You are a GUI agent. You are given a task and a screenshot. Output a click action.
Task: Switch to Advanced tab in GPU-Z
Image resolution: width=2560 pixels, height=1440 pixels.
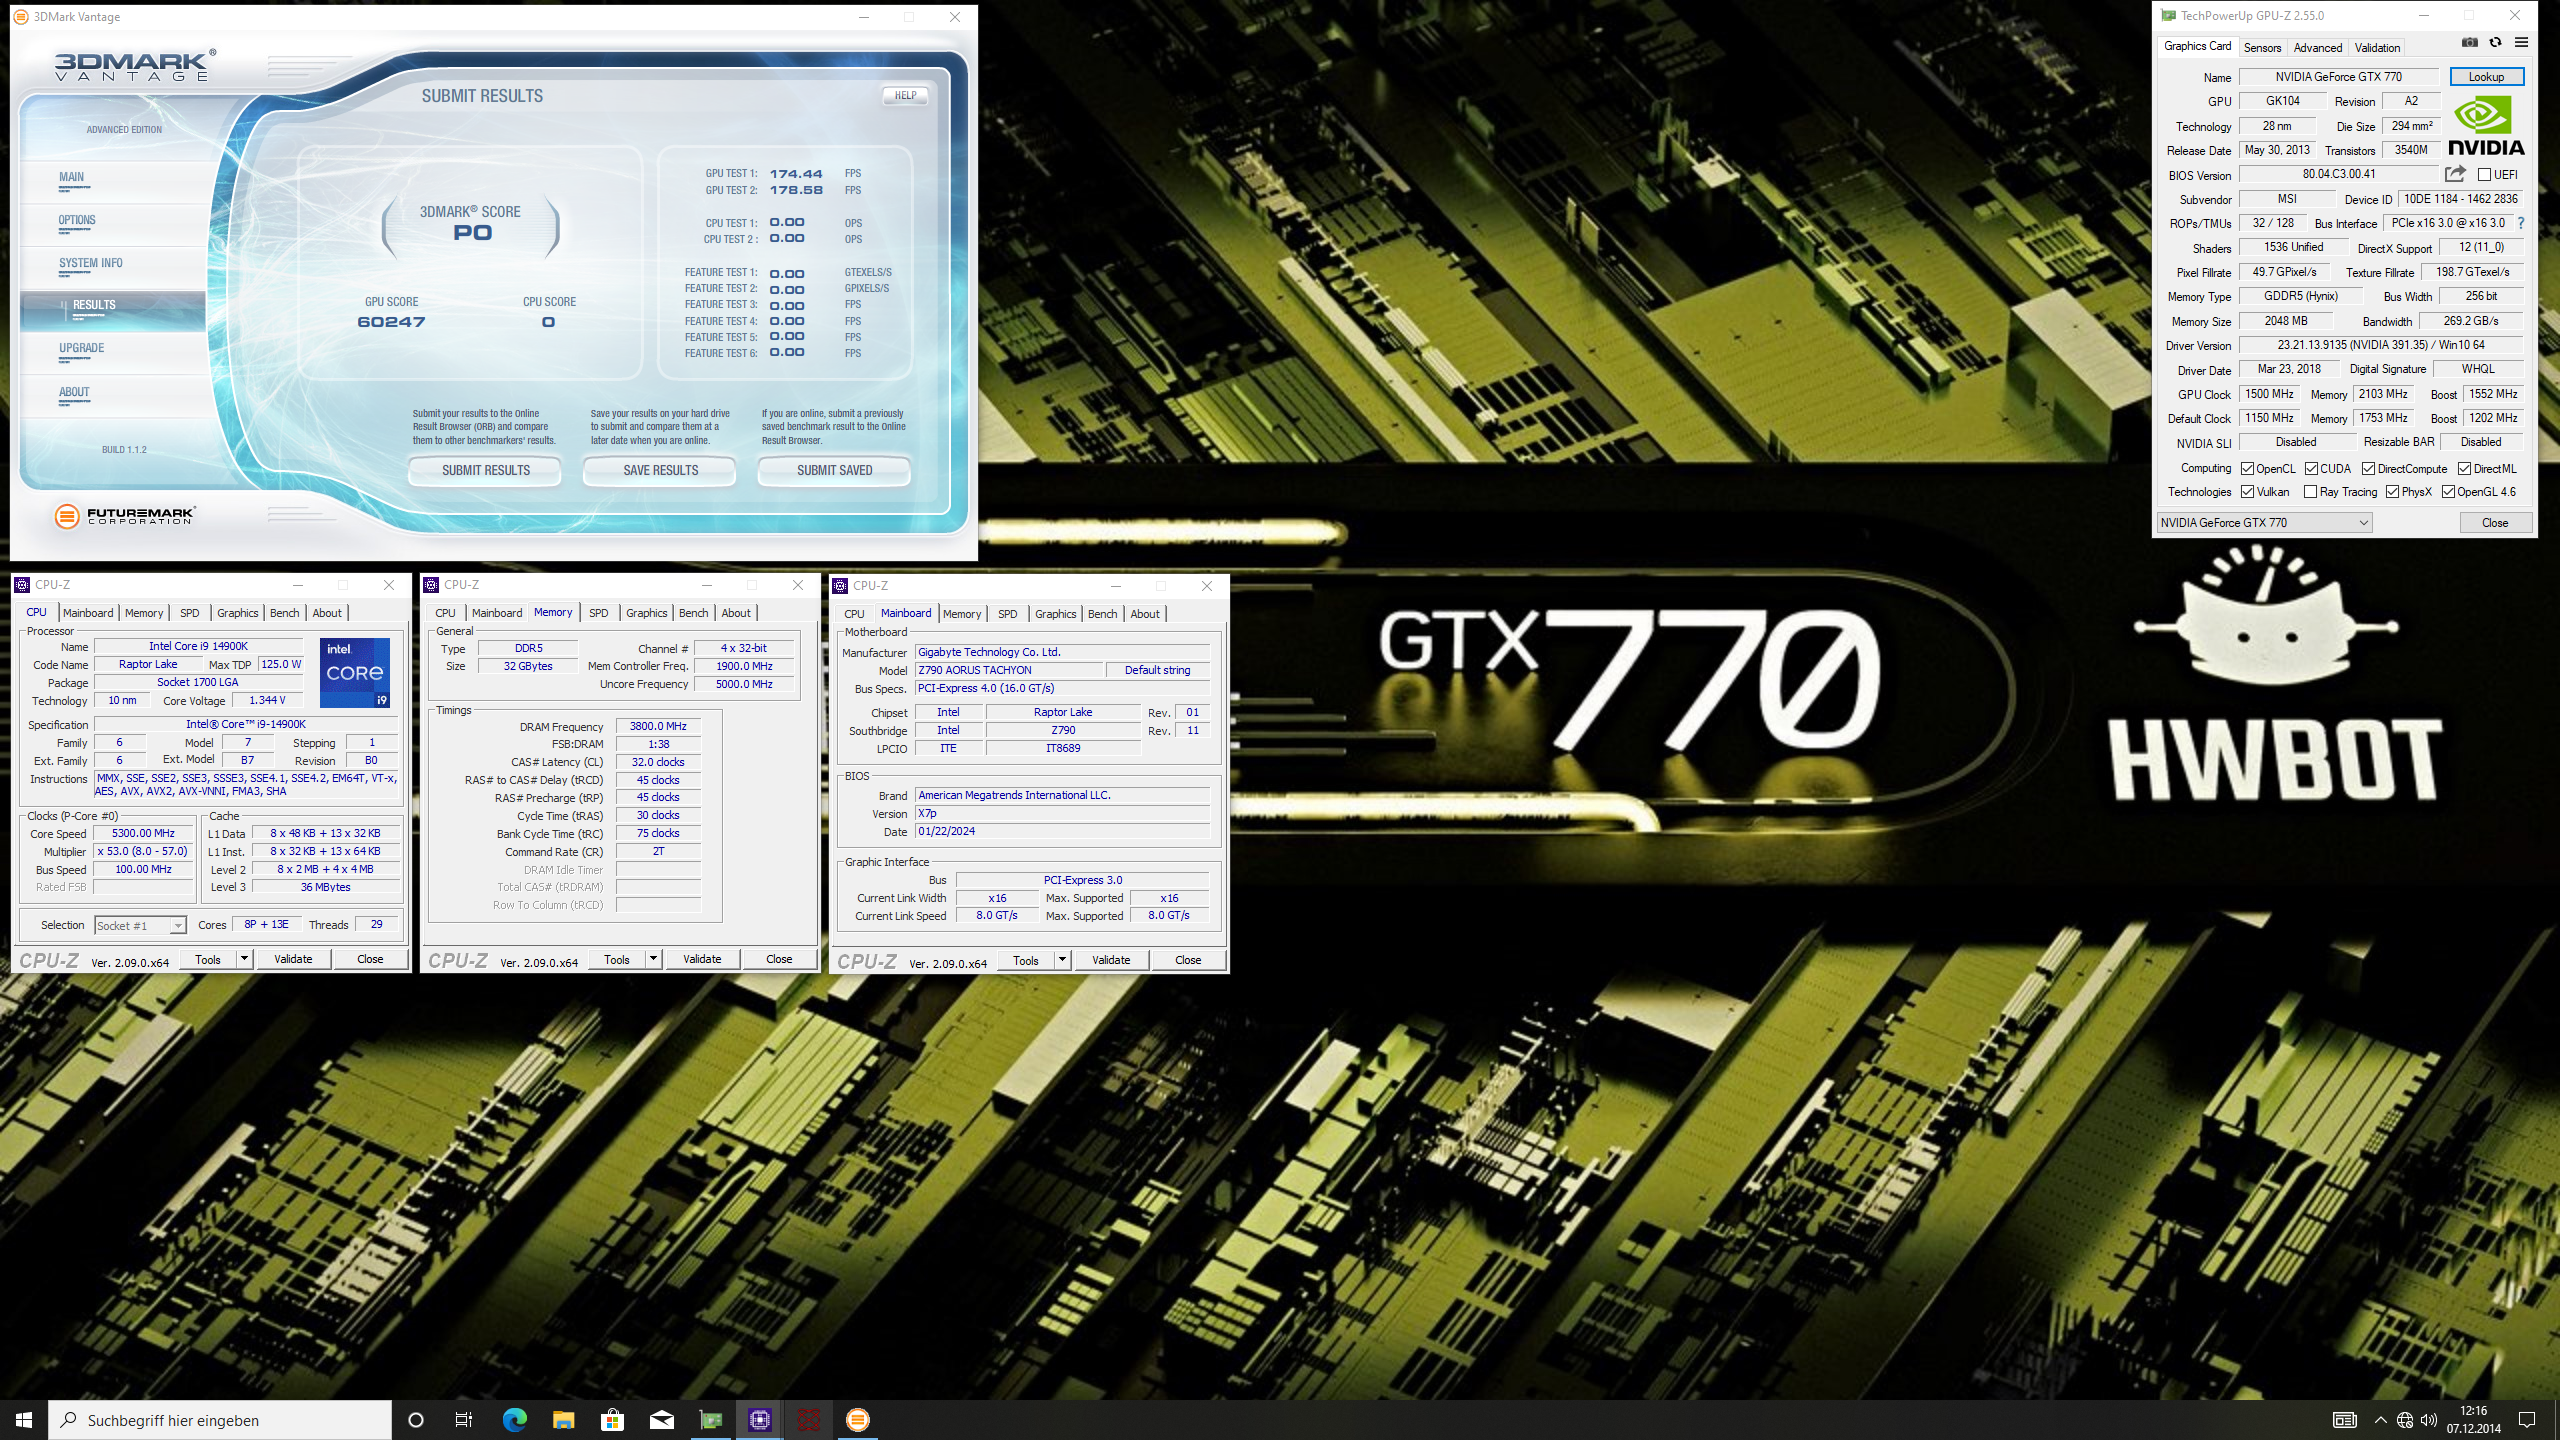2317,47
